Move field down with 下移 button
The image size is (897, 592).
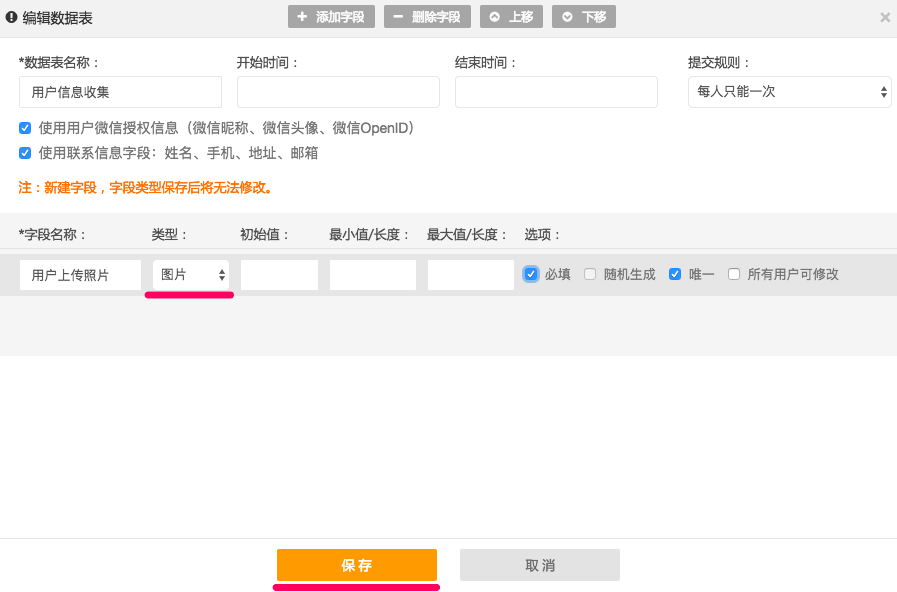tap(584, 17)
